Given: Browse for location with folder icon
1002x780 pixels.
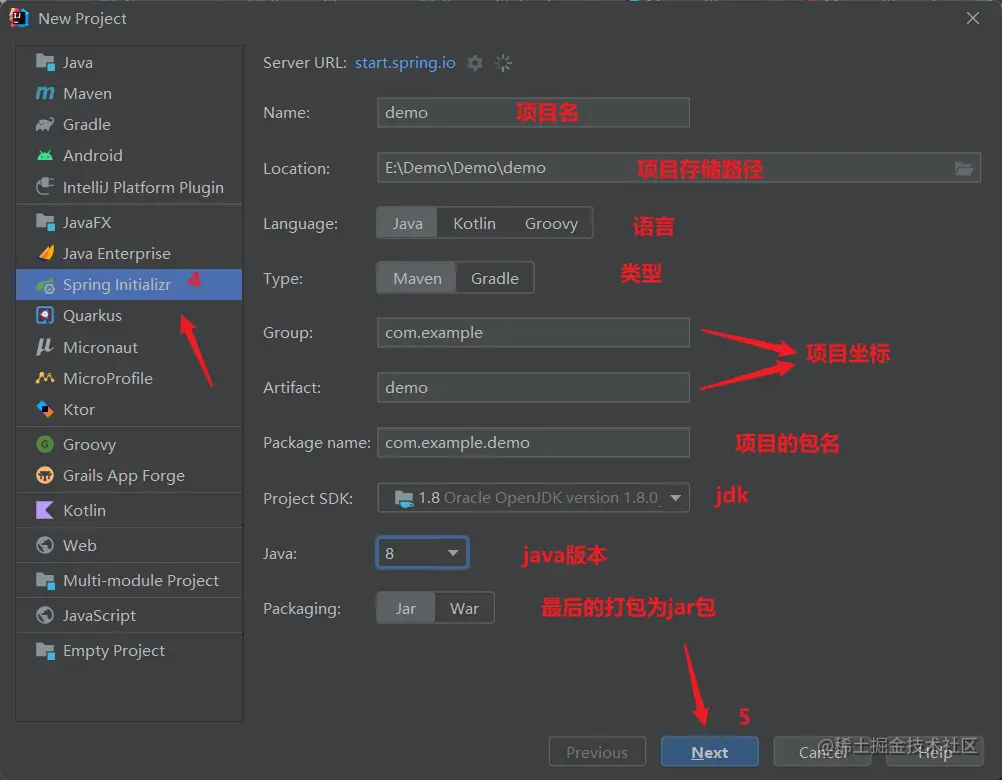Looking at the screenshot, I should 964,168.
